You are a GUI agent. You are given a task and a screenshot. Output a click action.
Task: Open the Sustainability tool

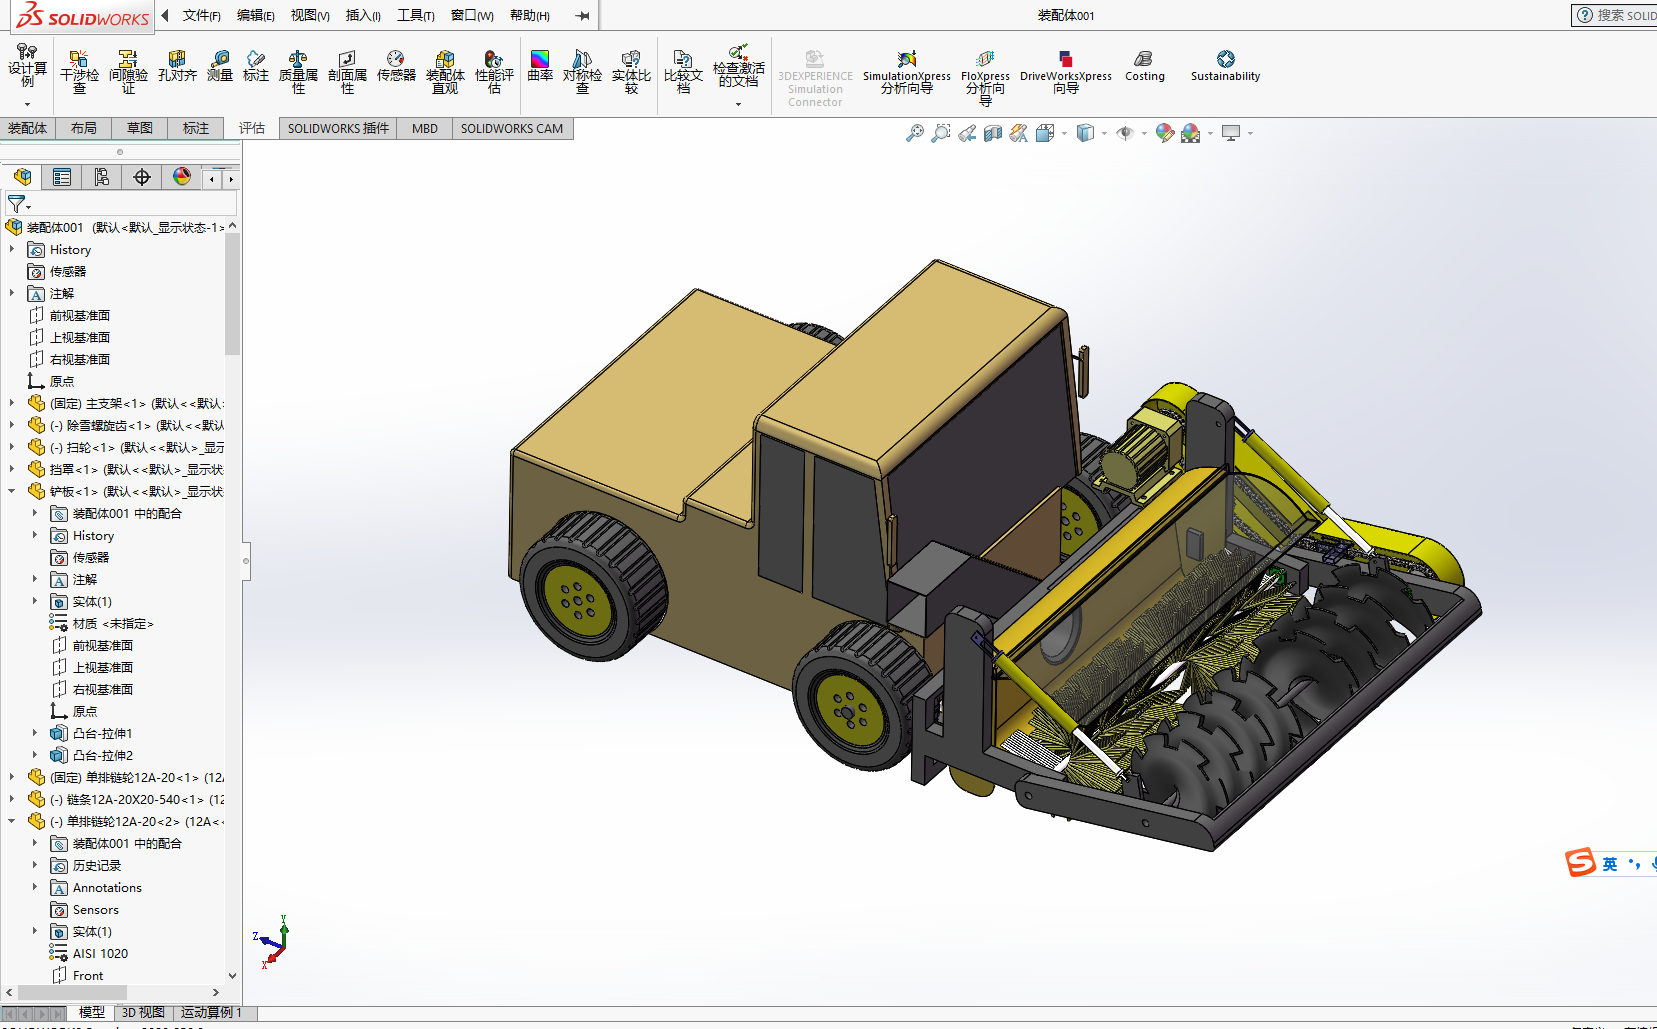point(1225,66)
